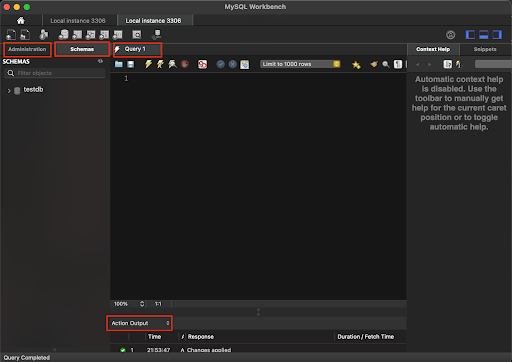Open an SQL script file from main toolbar
This screenshot has height=362, width=512.
tap(25, 34)
